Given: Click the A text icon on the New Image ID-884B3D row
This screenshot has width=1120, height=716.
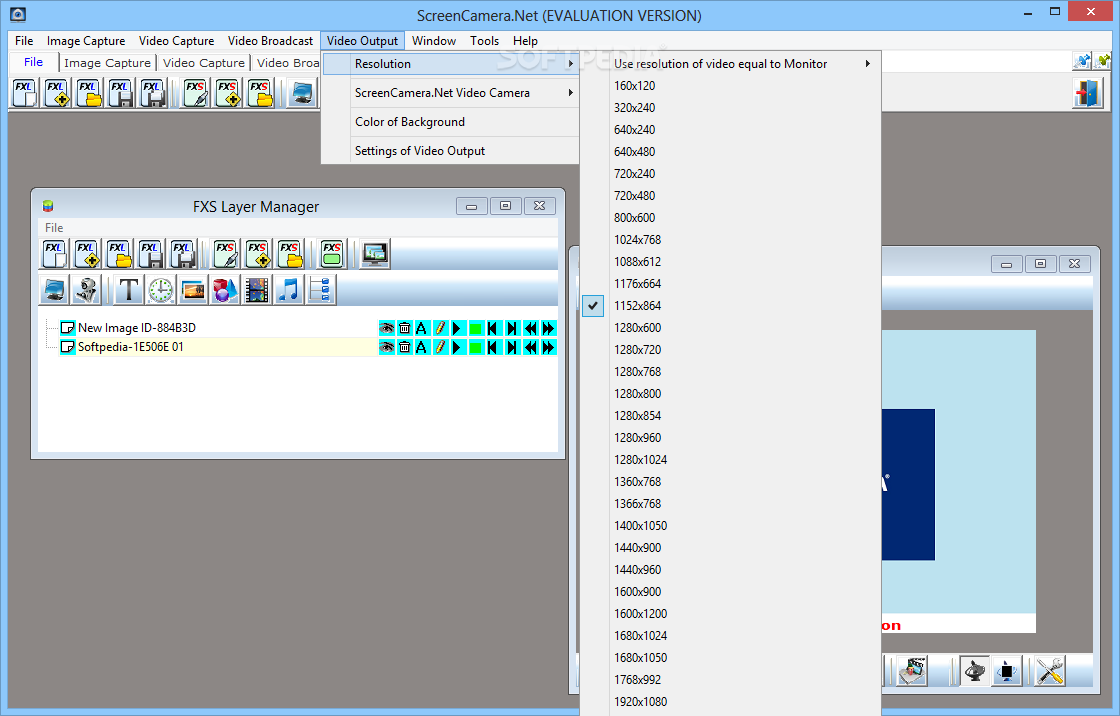Looking at the screenshot, I should pyautogui.click(x=421, y=328).
